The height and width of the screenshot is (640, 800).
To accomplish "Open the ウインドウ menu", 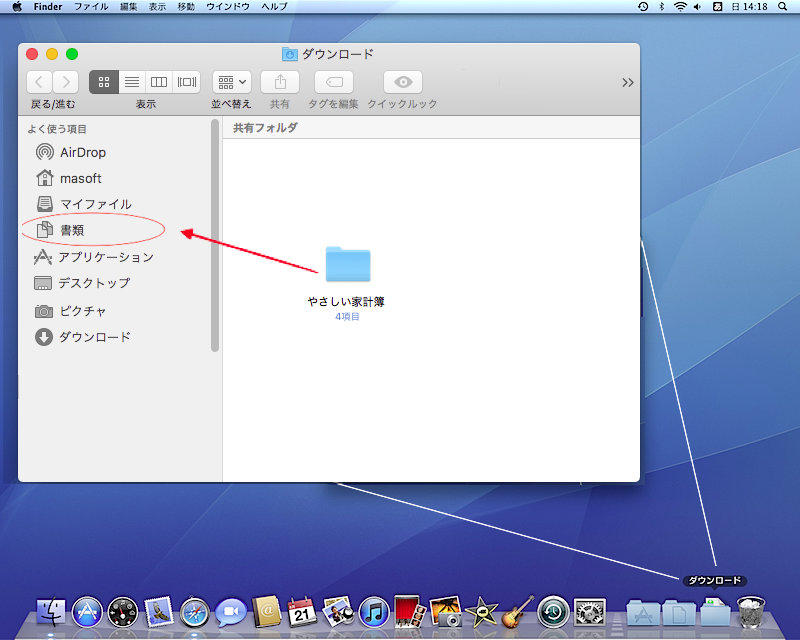I will tap(228, 7).
